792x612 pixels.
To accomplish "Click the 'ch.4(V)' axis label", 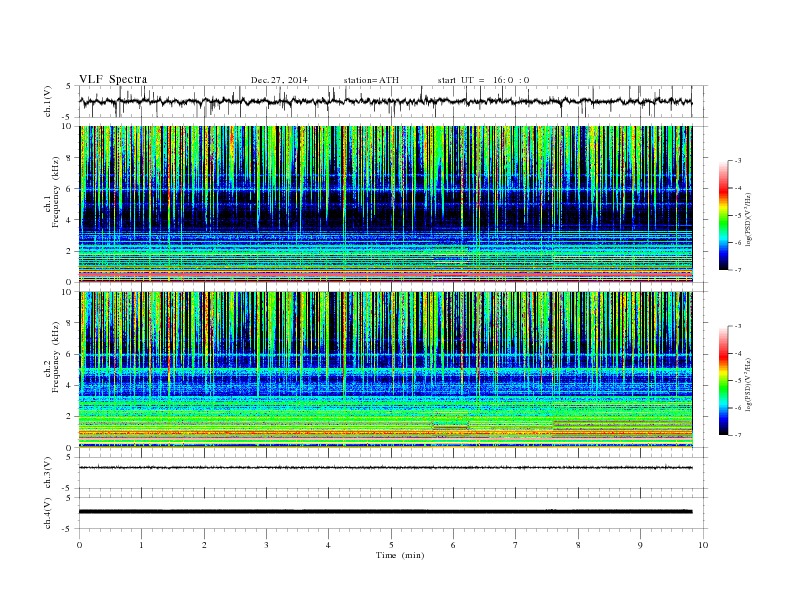I will (x=48, y=513).
